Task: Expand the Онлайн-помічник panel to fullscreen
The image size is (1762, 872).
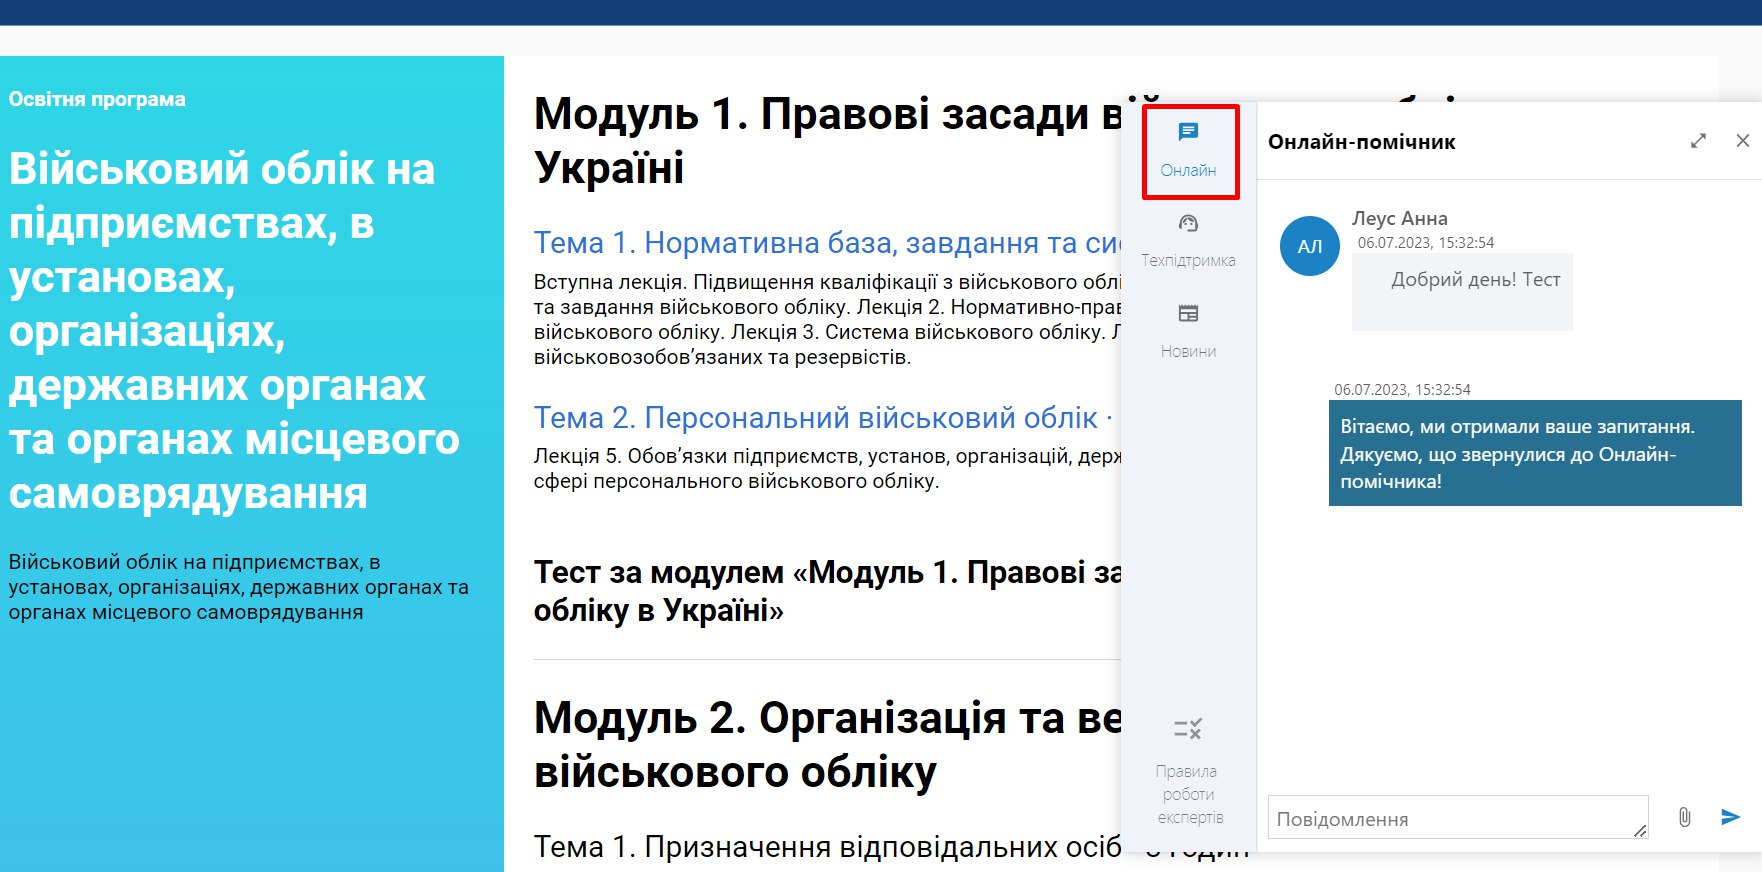Action: (1698, 141)
